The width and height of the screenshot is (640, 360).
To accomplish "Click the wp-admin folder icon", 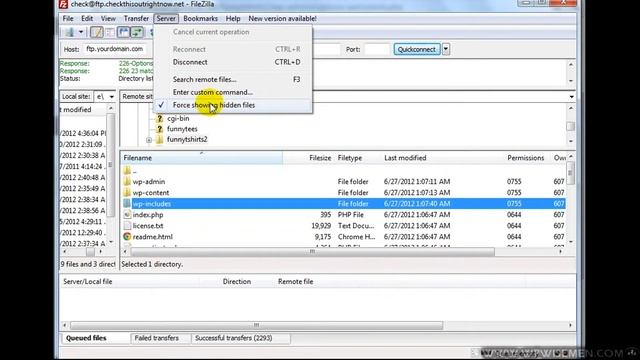I will [x=127, y=181].
